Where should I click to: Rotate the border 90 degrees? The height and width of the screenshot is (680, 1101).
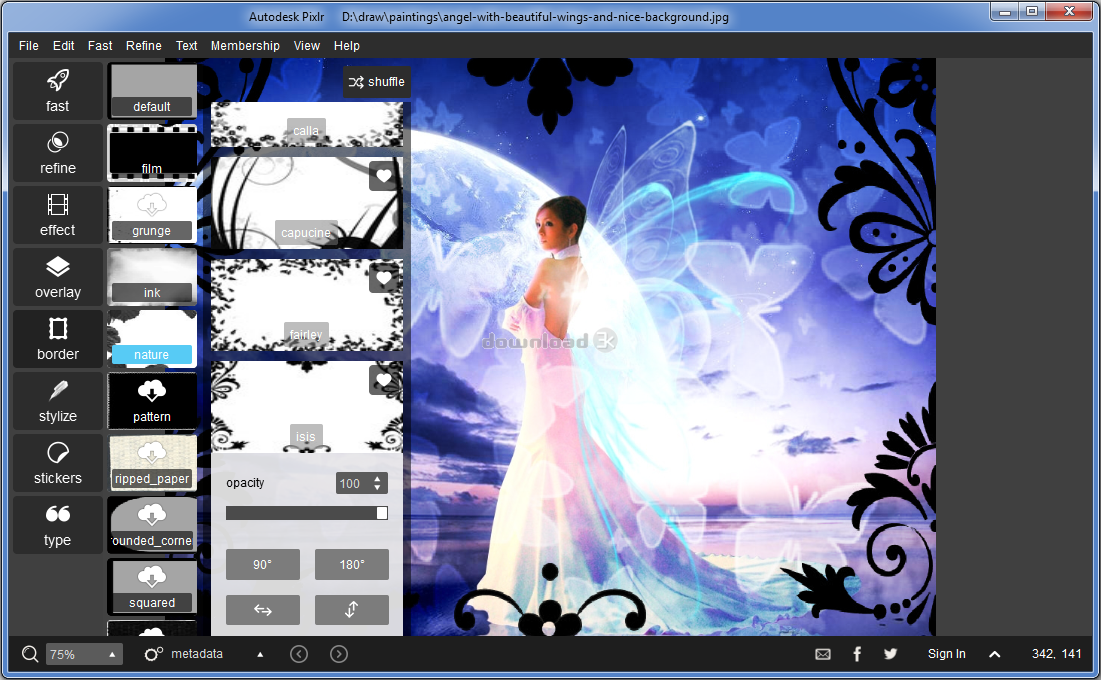click(x=262, y=564)
